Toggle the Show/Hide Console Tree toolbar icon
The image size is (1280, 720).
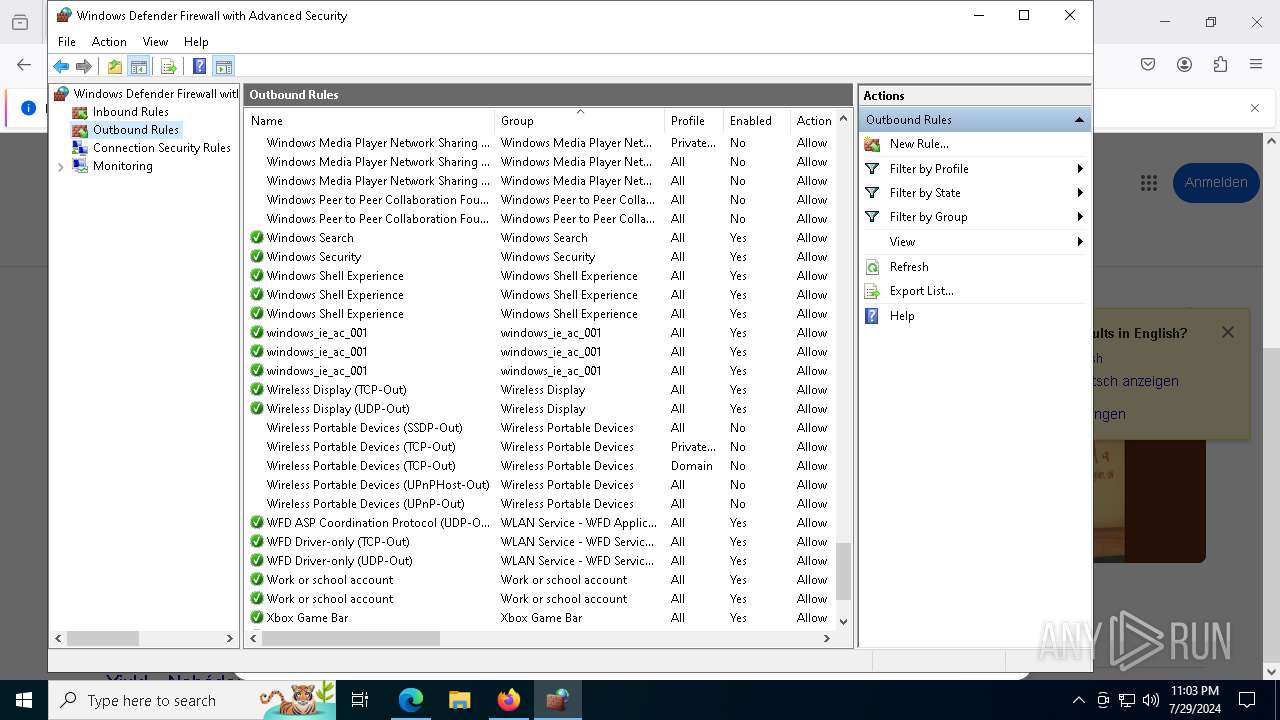click(139, 67)
